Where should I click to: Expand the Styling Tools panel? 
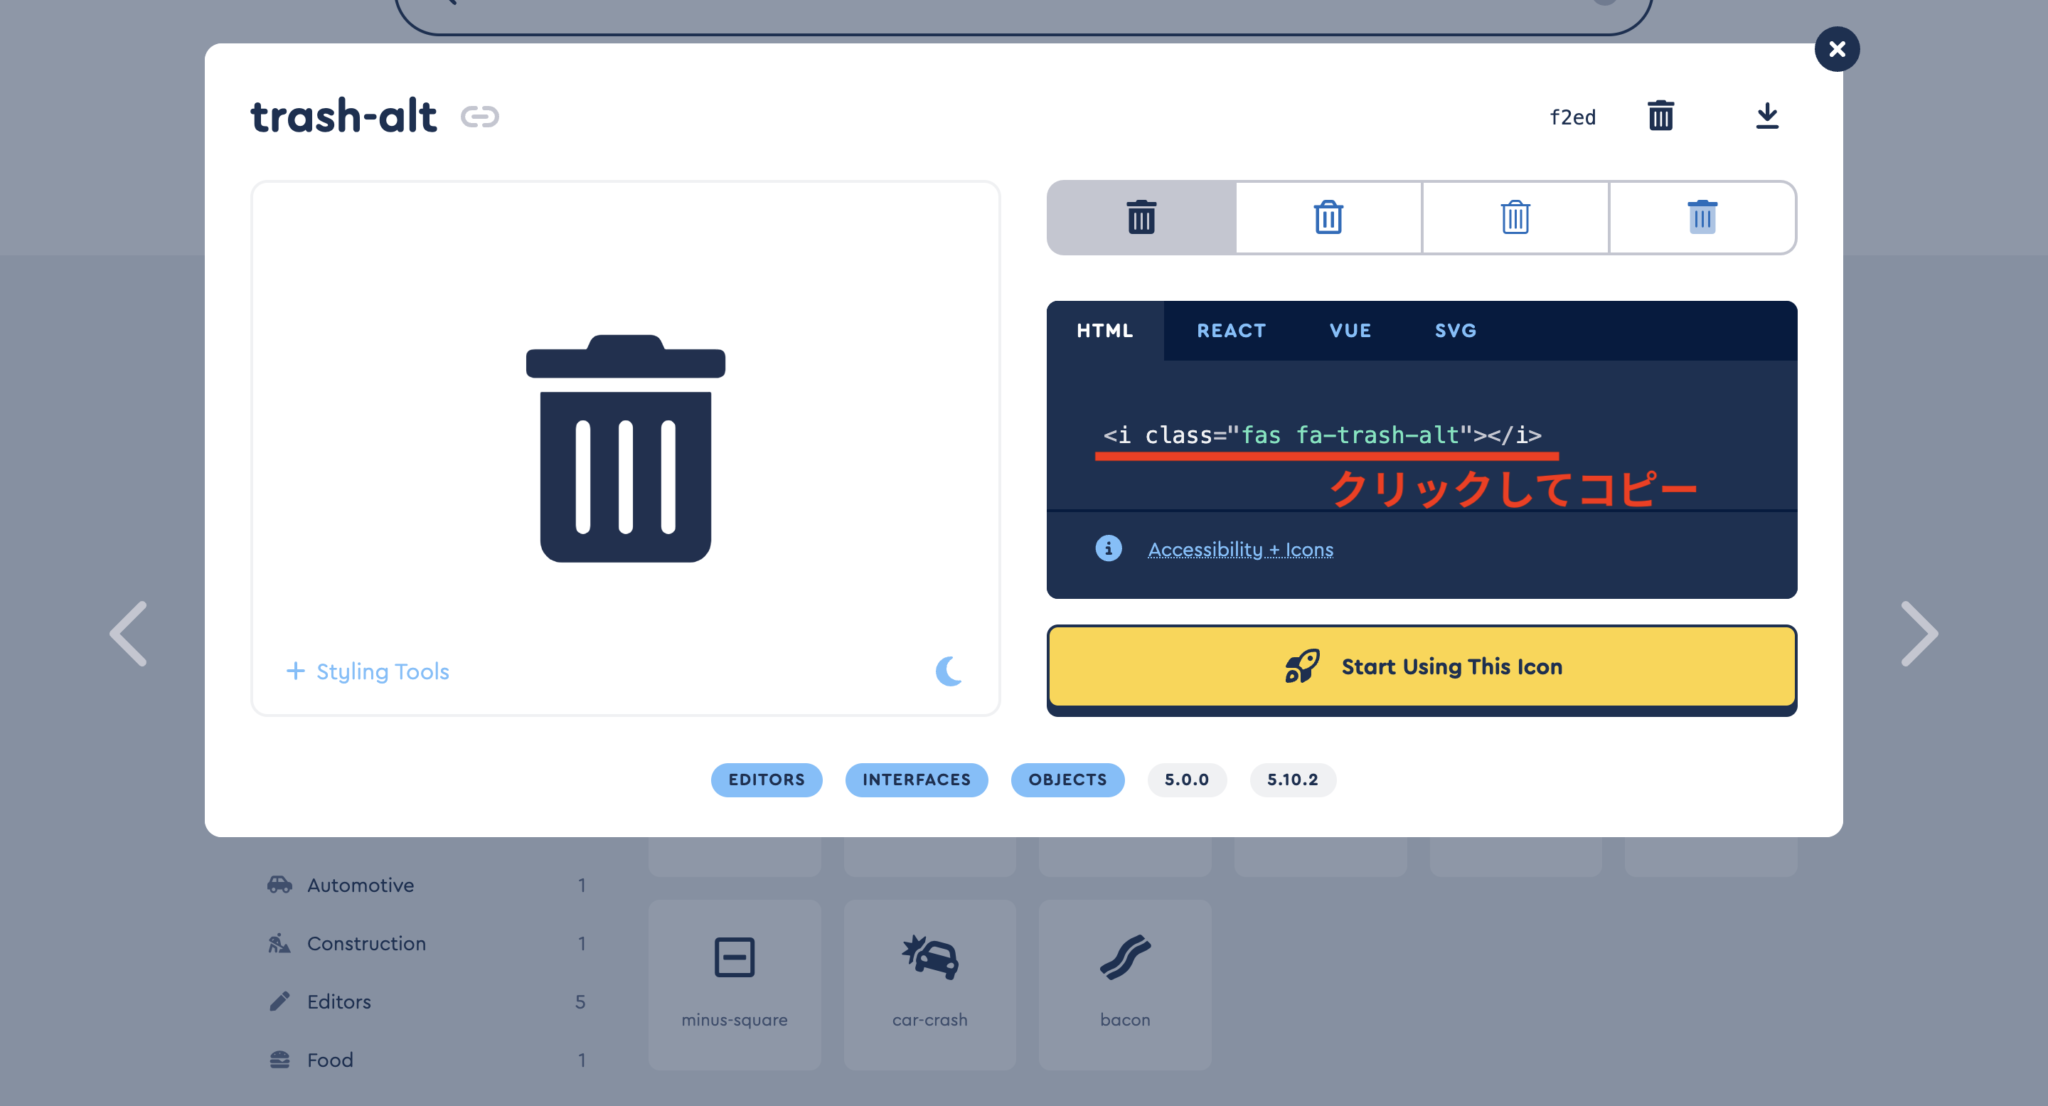pos(367,671)
